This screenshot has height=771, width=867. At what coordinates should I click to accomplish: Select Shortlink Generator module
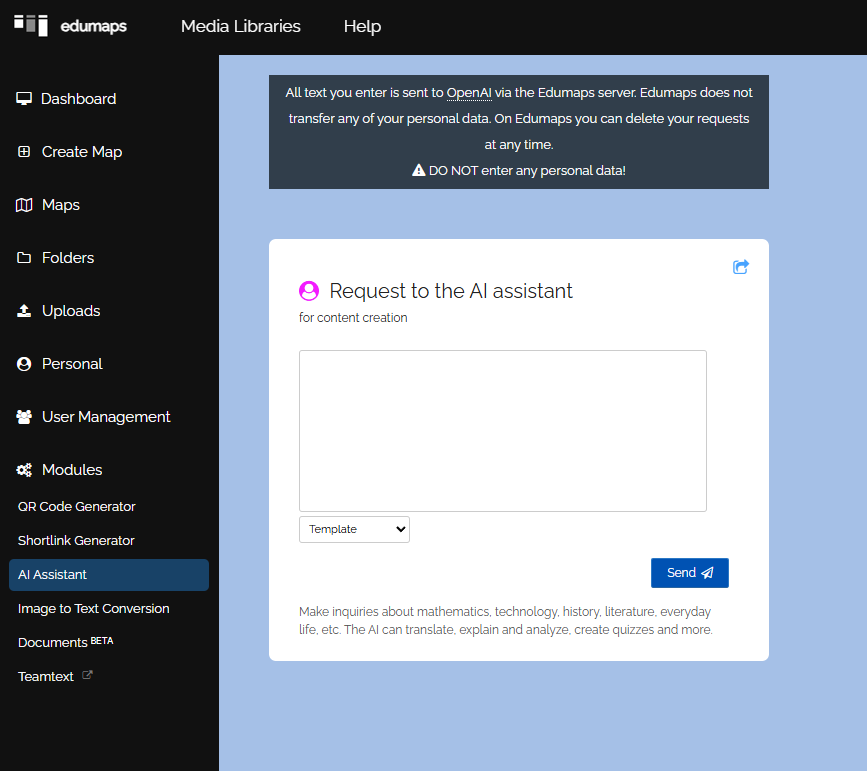[x=76, y=541]
